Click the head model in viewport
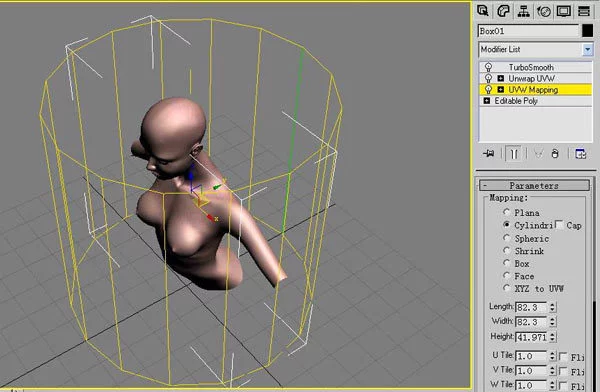 [x=173, y=134]
